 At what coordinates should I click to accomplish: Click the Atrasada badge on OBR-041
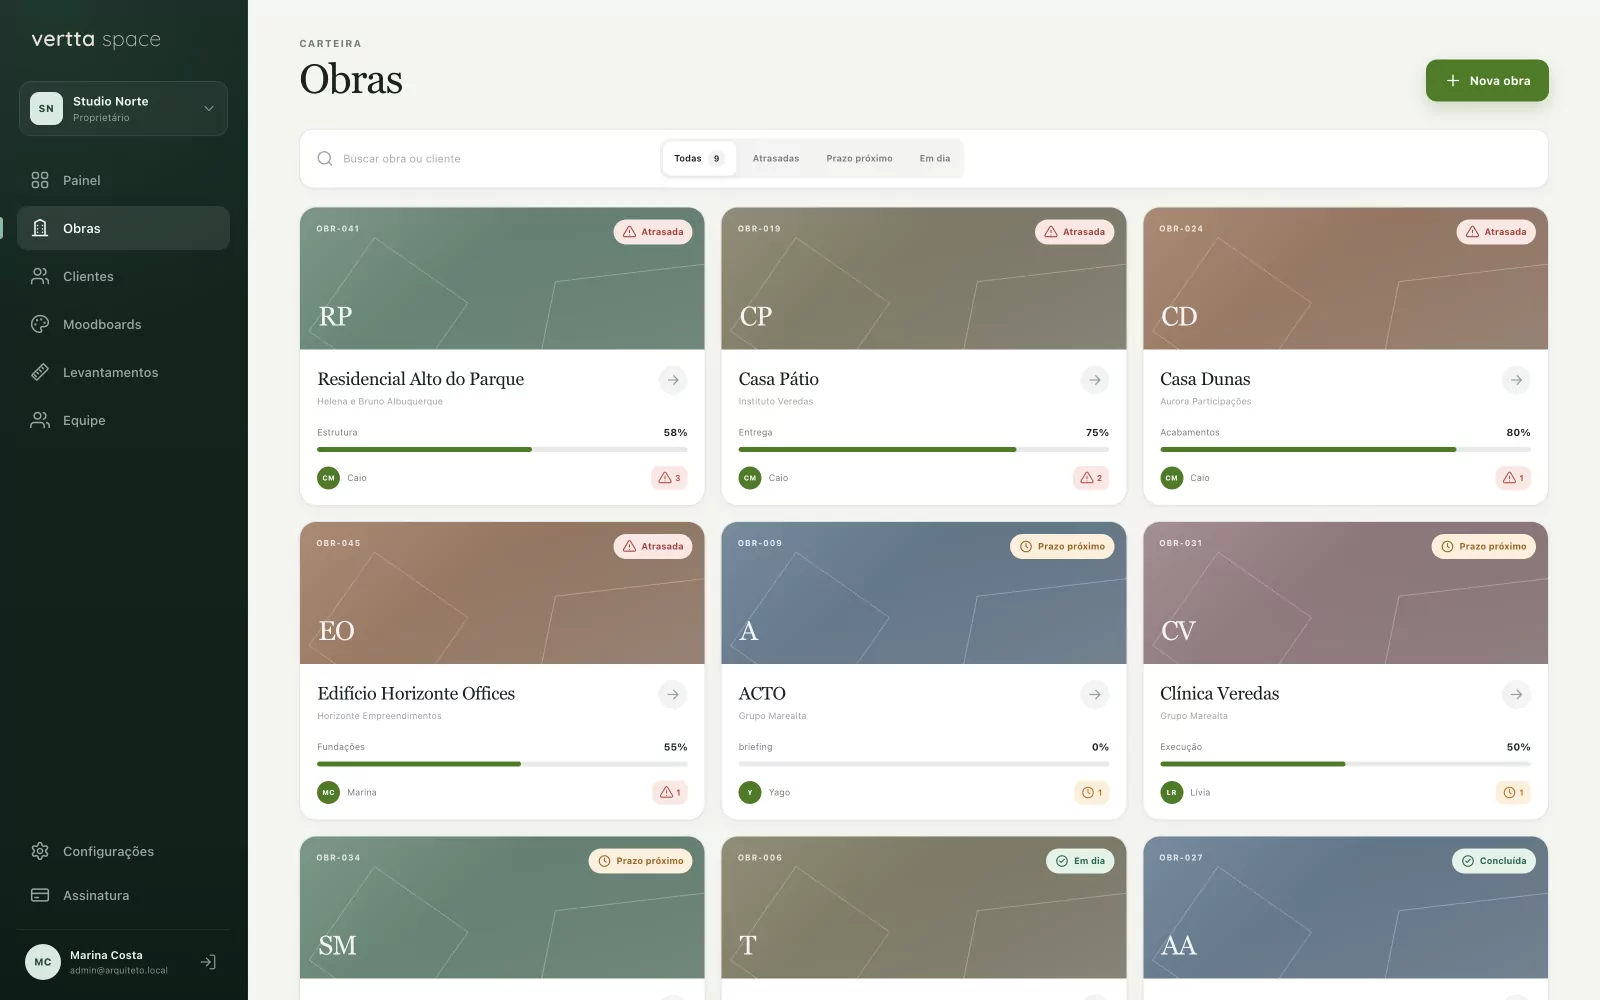pyautogui.click(x=653, y=232)
